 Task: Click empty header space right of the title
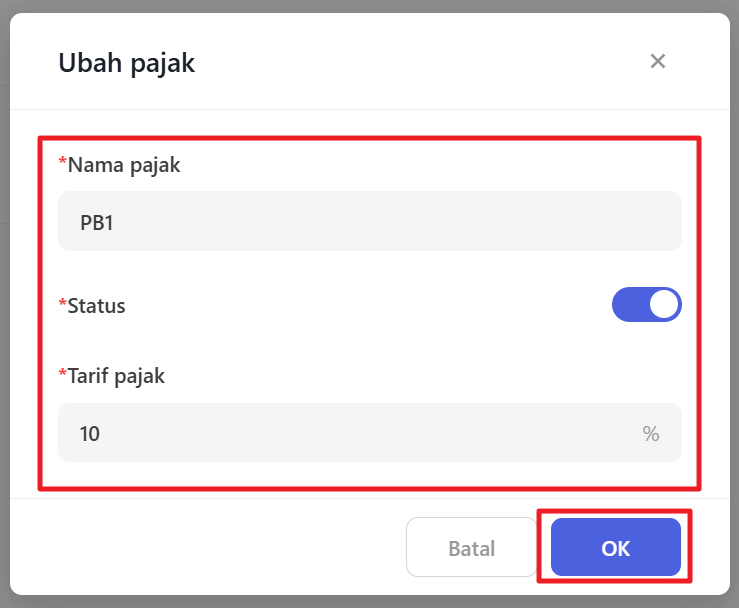point(420,63)
